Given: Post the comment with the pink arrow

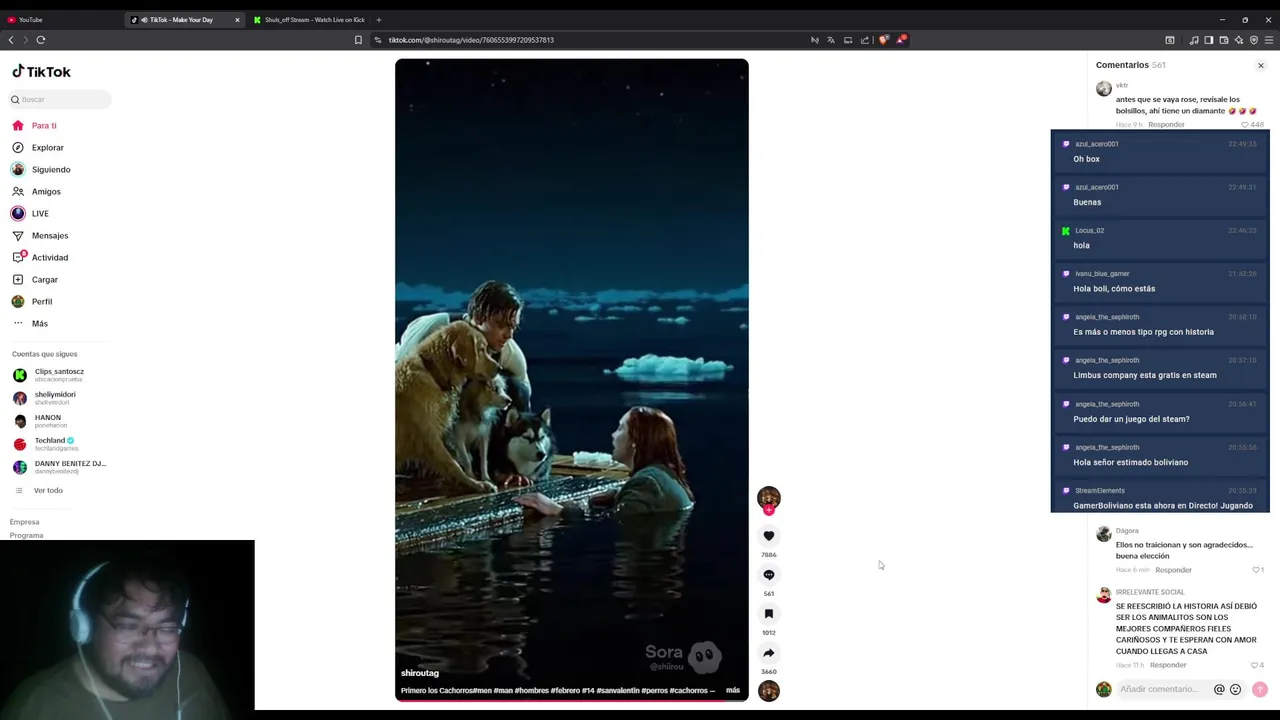Looking at the screenshot, I should pyautogui.click(x=1259, y=689).
